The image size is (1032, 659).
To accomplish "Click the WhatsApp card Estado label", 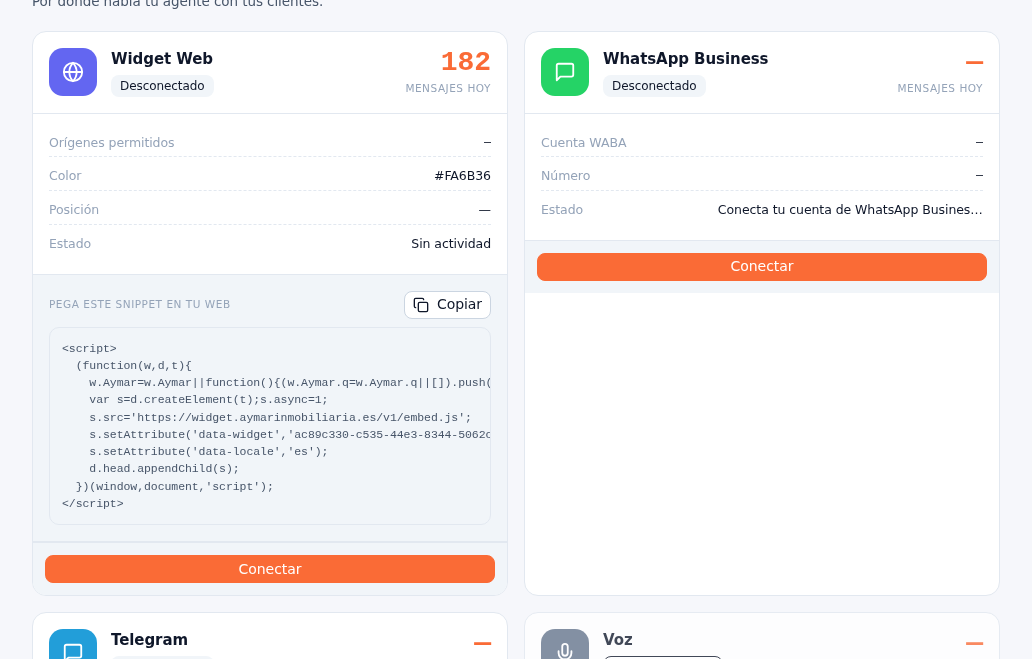I will 562,210.
